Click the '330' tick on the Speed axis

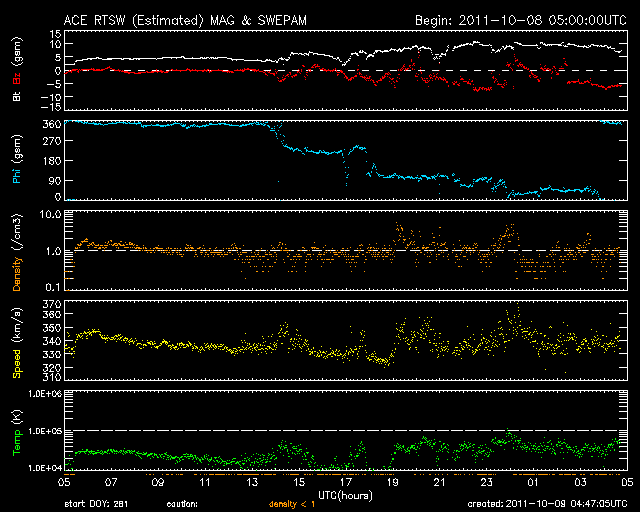click(x=52, y=354)
